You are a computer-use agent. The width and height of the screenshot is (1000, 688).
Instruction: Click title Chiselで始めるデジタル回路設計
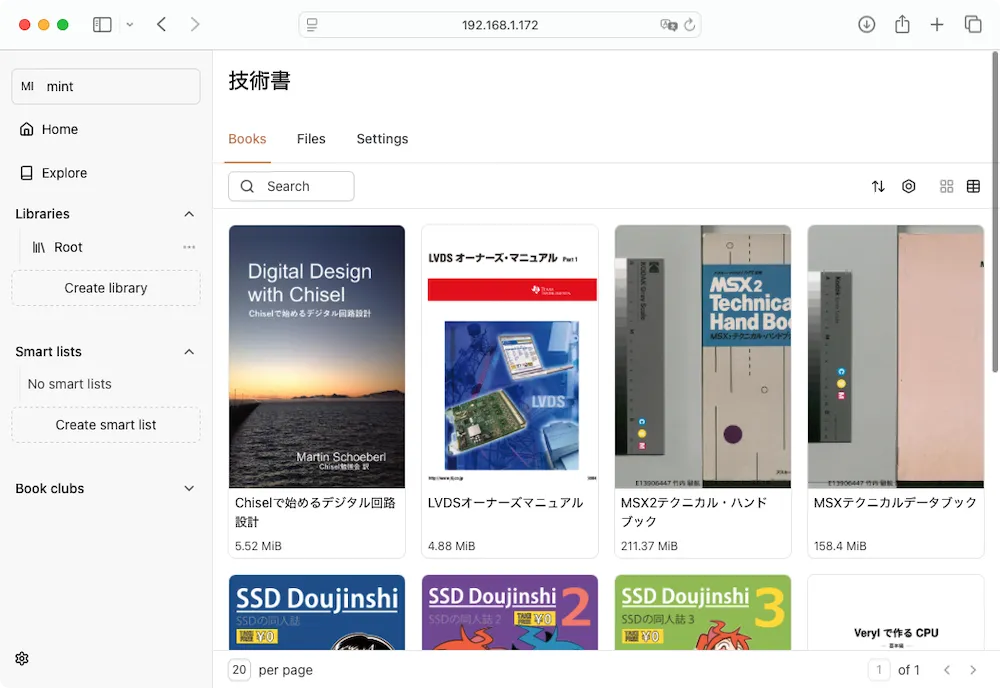point(316,513)
